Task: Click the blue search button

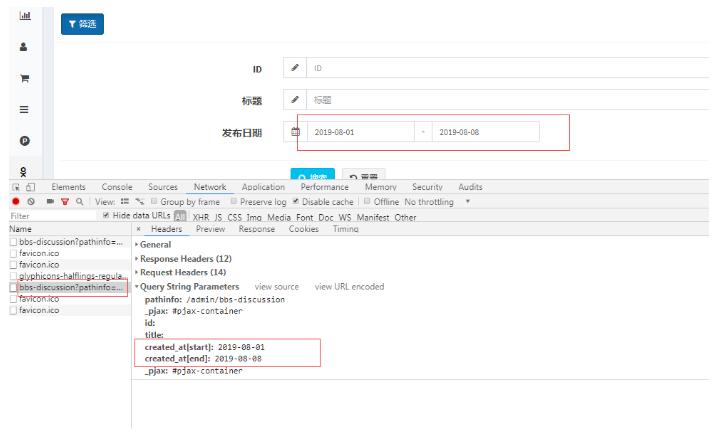Action: [x=313, y=175]
